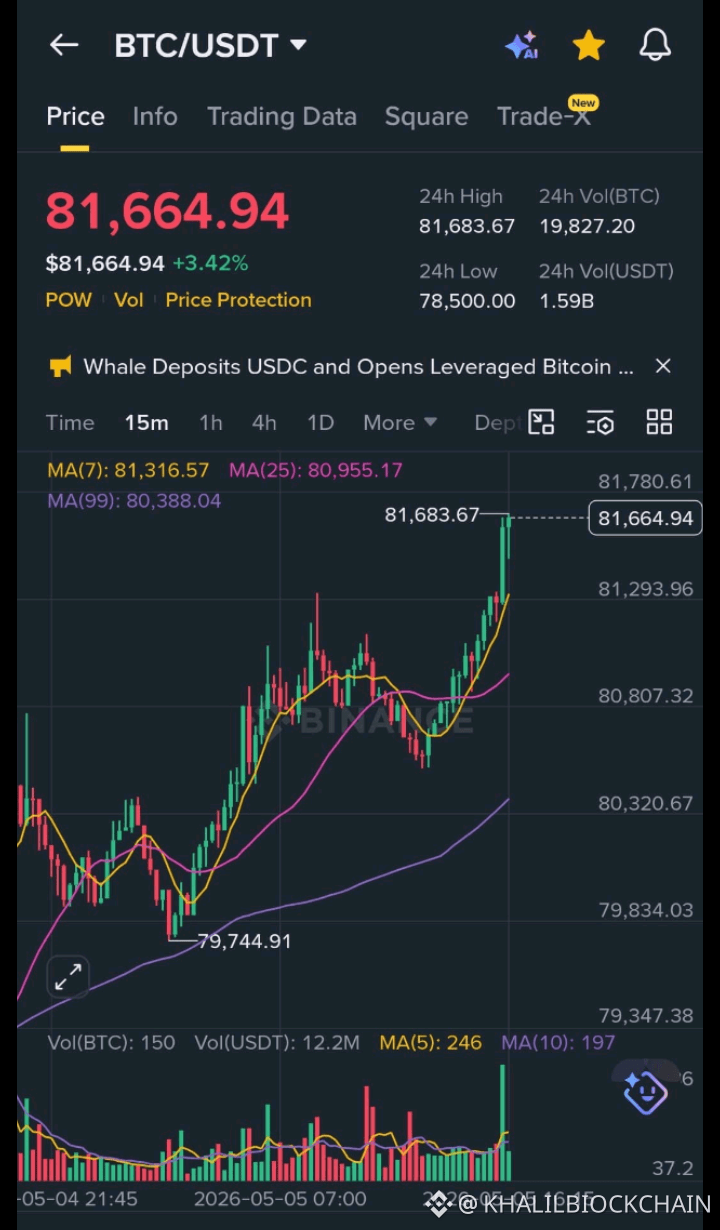Tap the Vol(BTC): 150 label
This screenshot has height=1230, width=720.
click(111, 1043)
